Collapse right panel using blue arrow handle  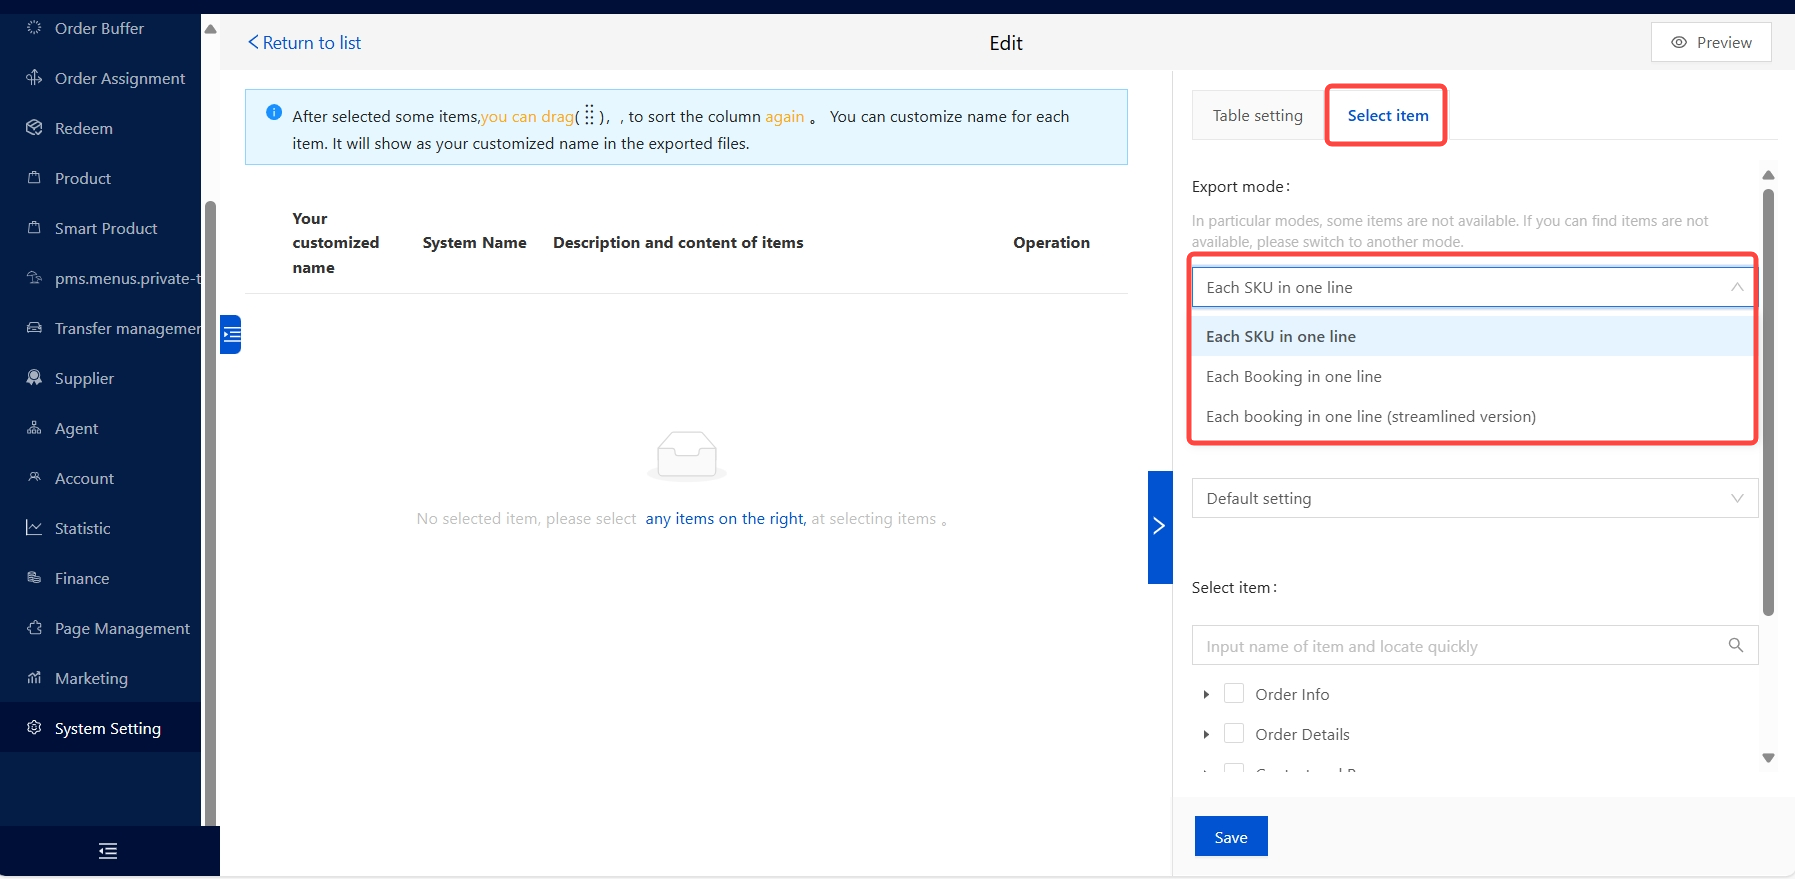tap(1159, 526)
